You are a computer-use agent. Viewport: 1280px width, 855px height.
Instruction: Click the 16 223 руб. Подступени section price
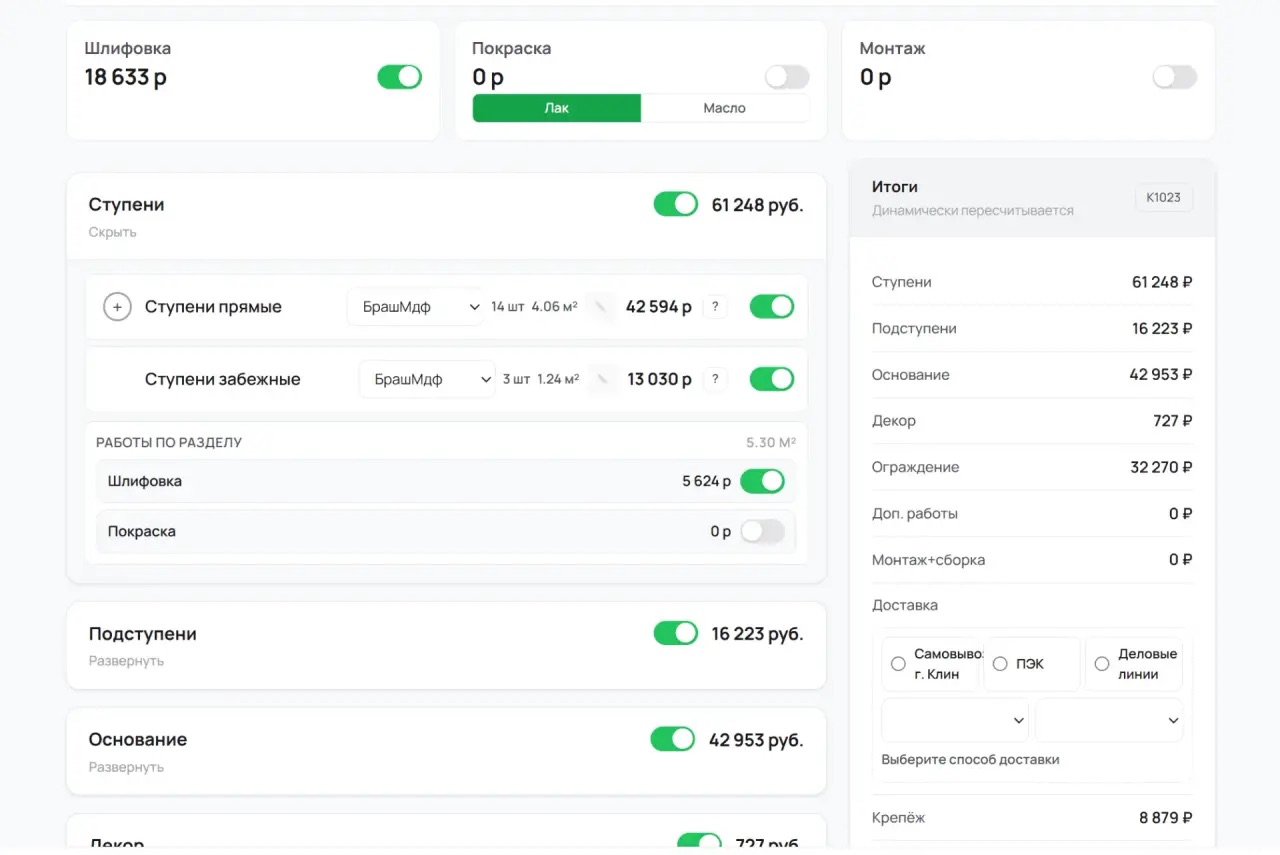click(x=757, y=633)
